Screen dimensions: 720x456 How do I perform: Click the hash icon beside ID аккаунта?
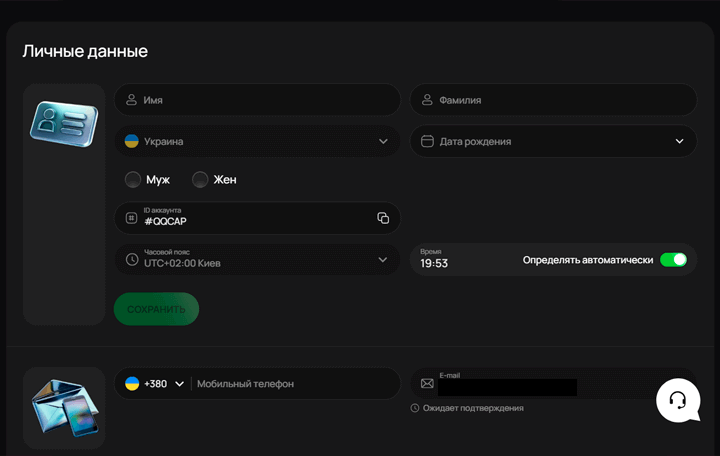coord(131,218)
